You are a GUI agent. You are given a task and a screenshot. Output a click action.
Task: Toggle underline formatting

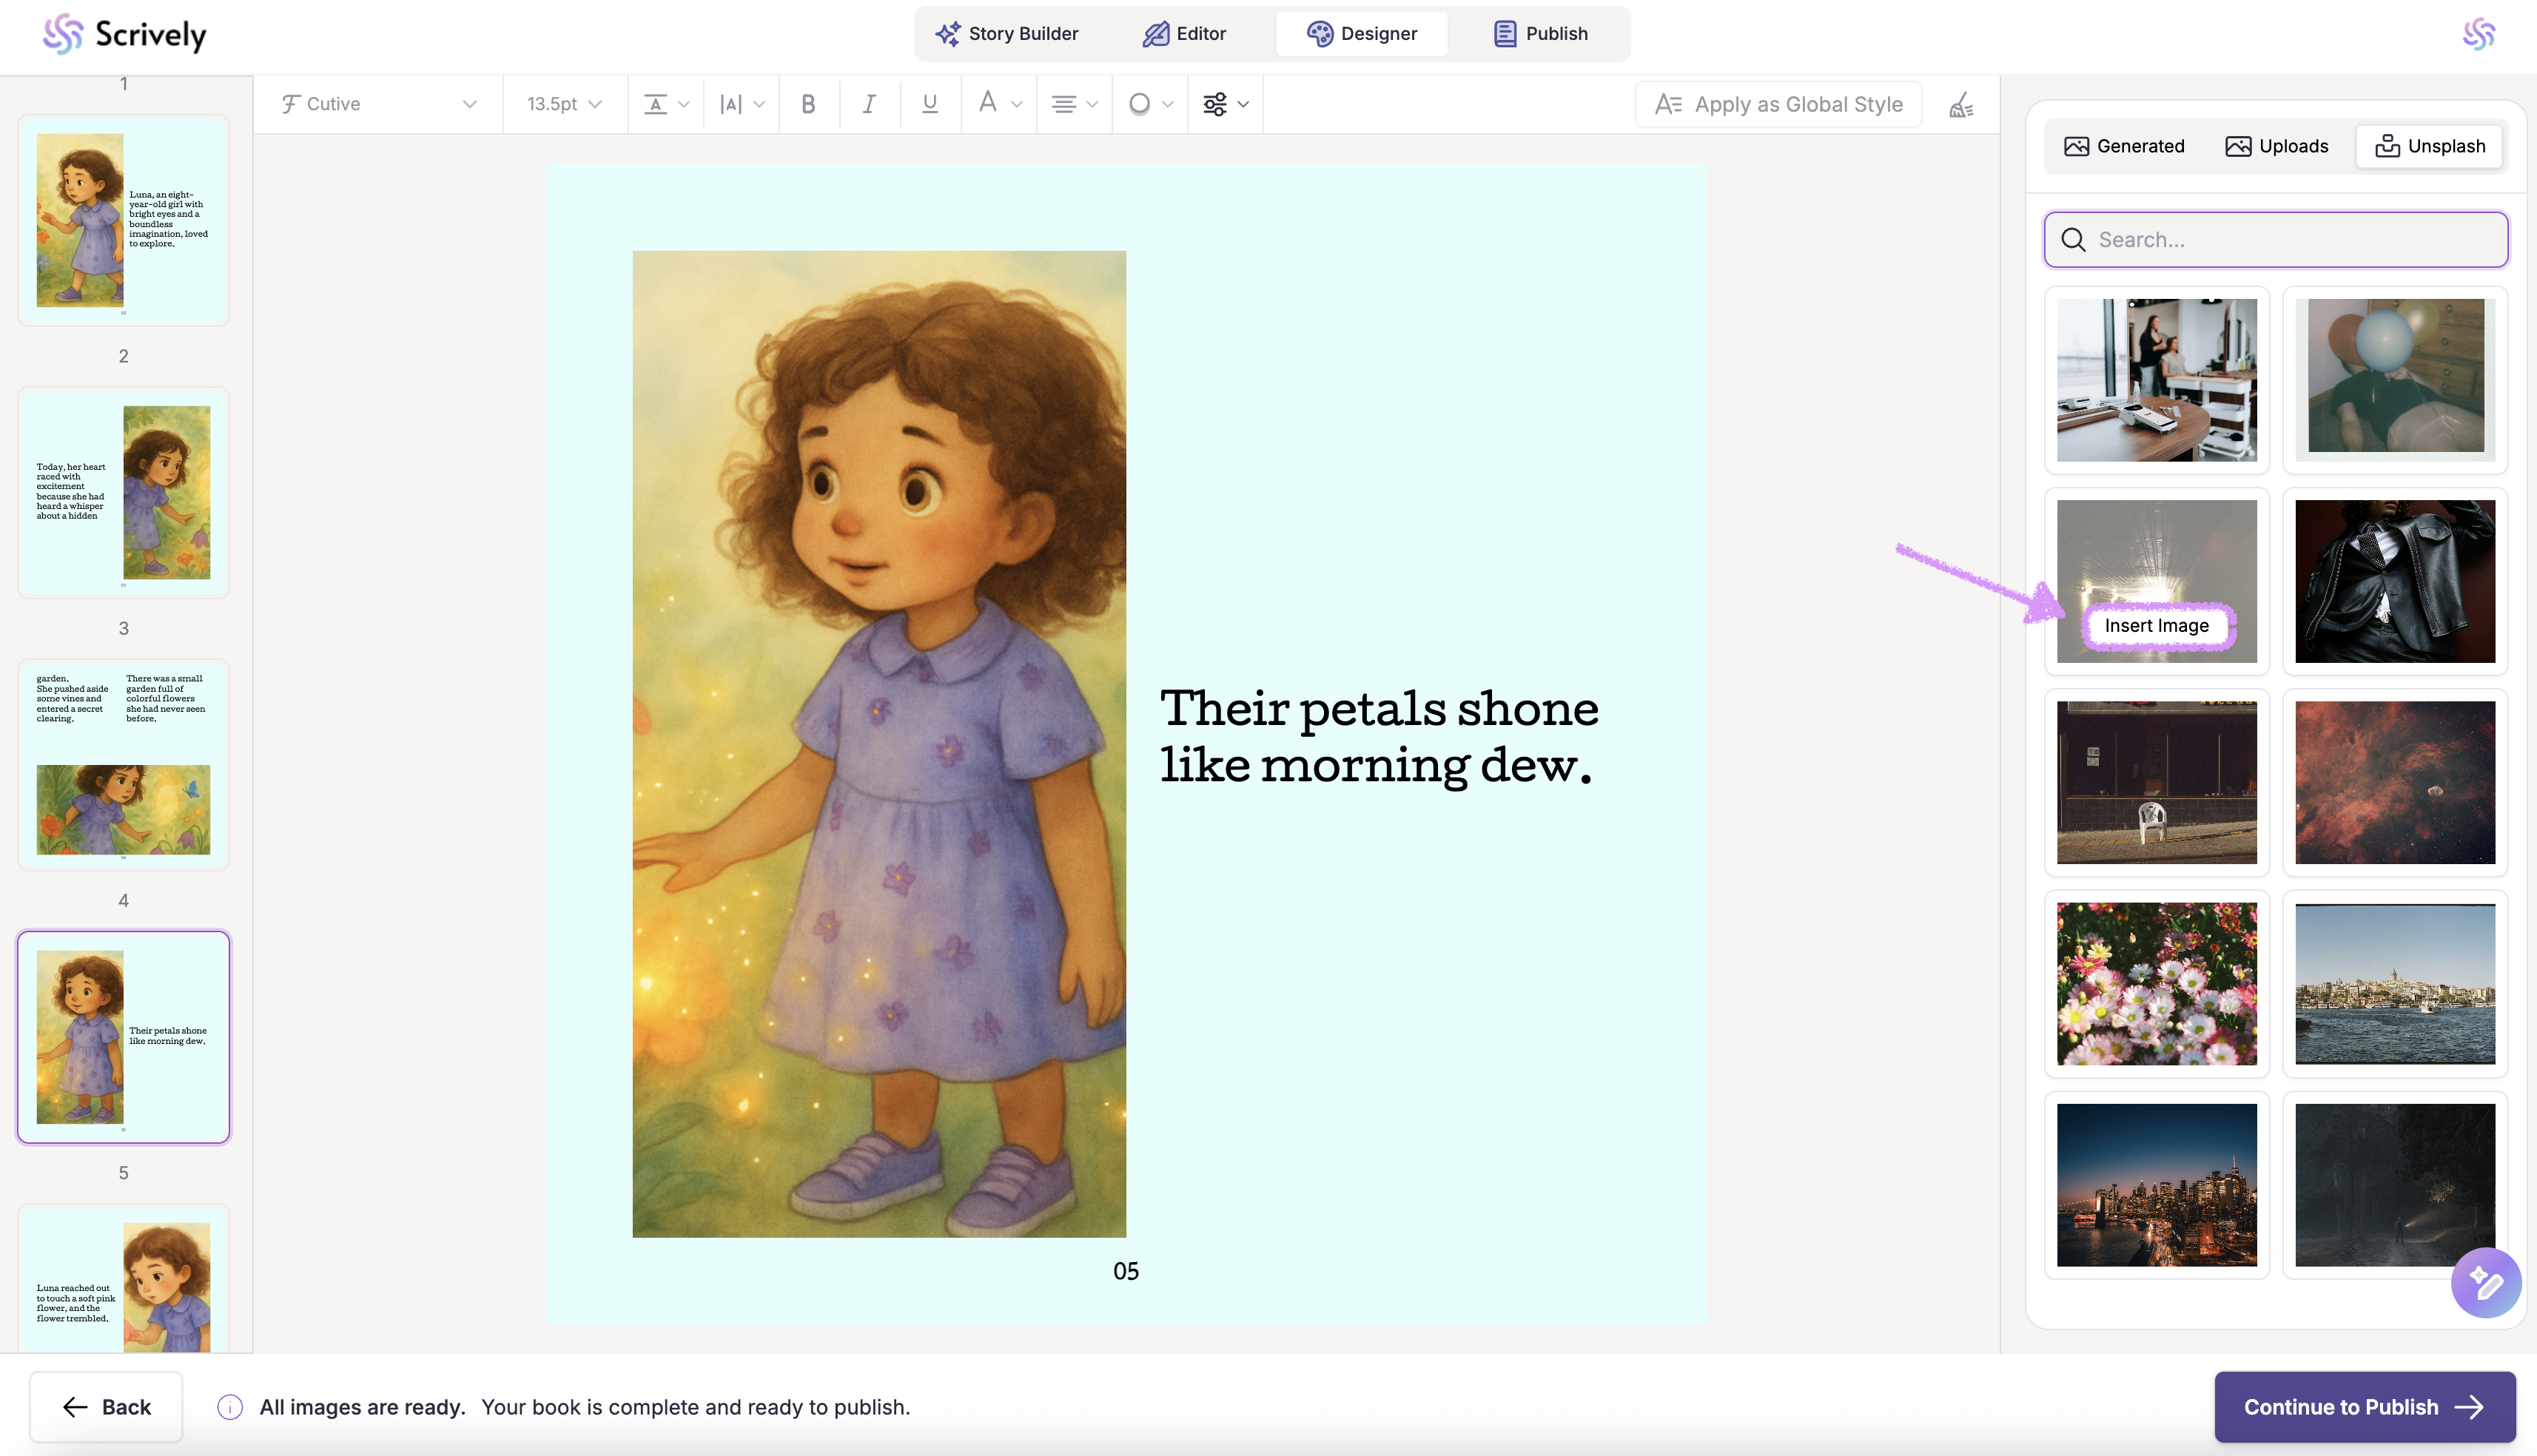point(929,104)
